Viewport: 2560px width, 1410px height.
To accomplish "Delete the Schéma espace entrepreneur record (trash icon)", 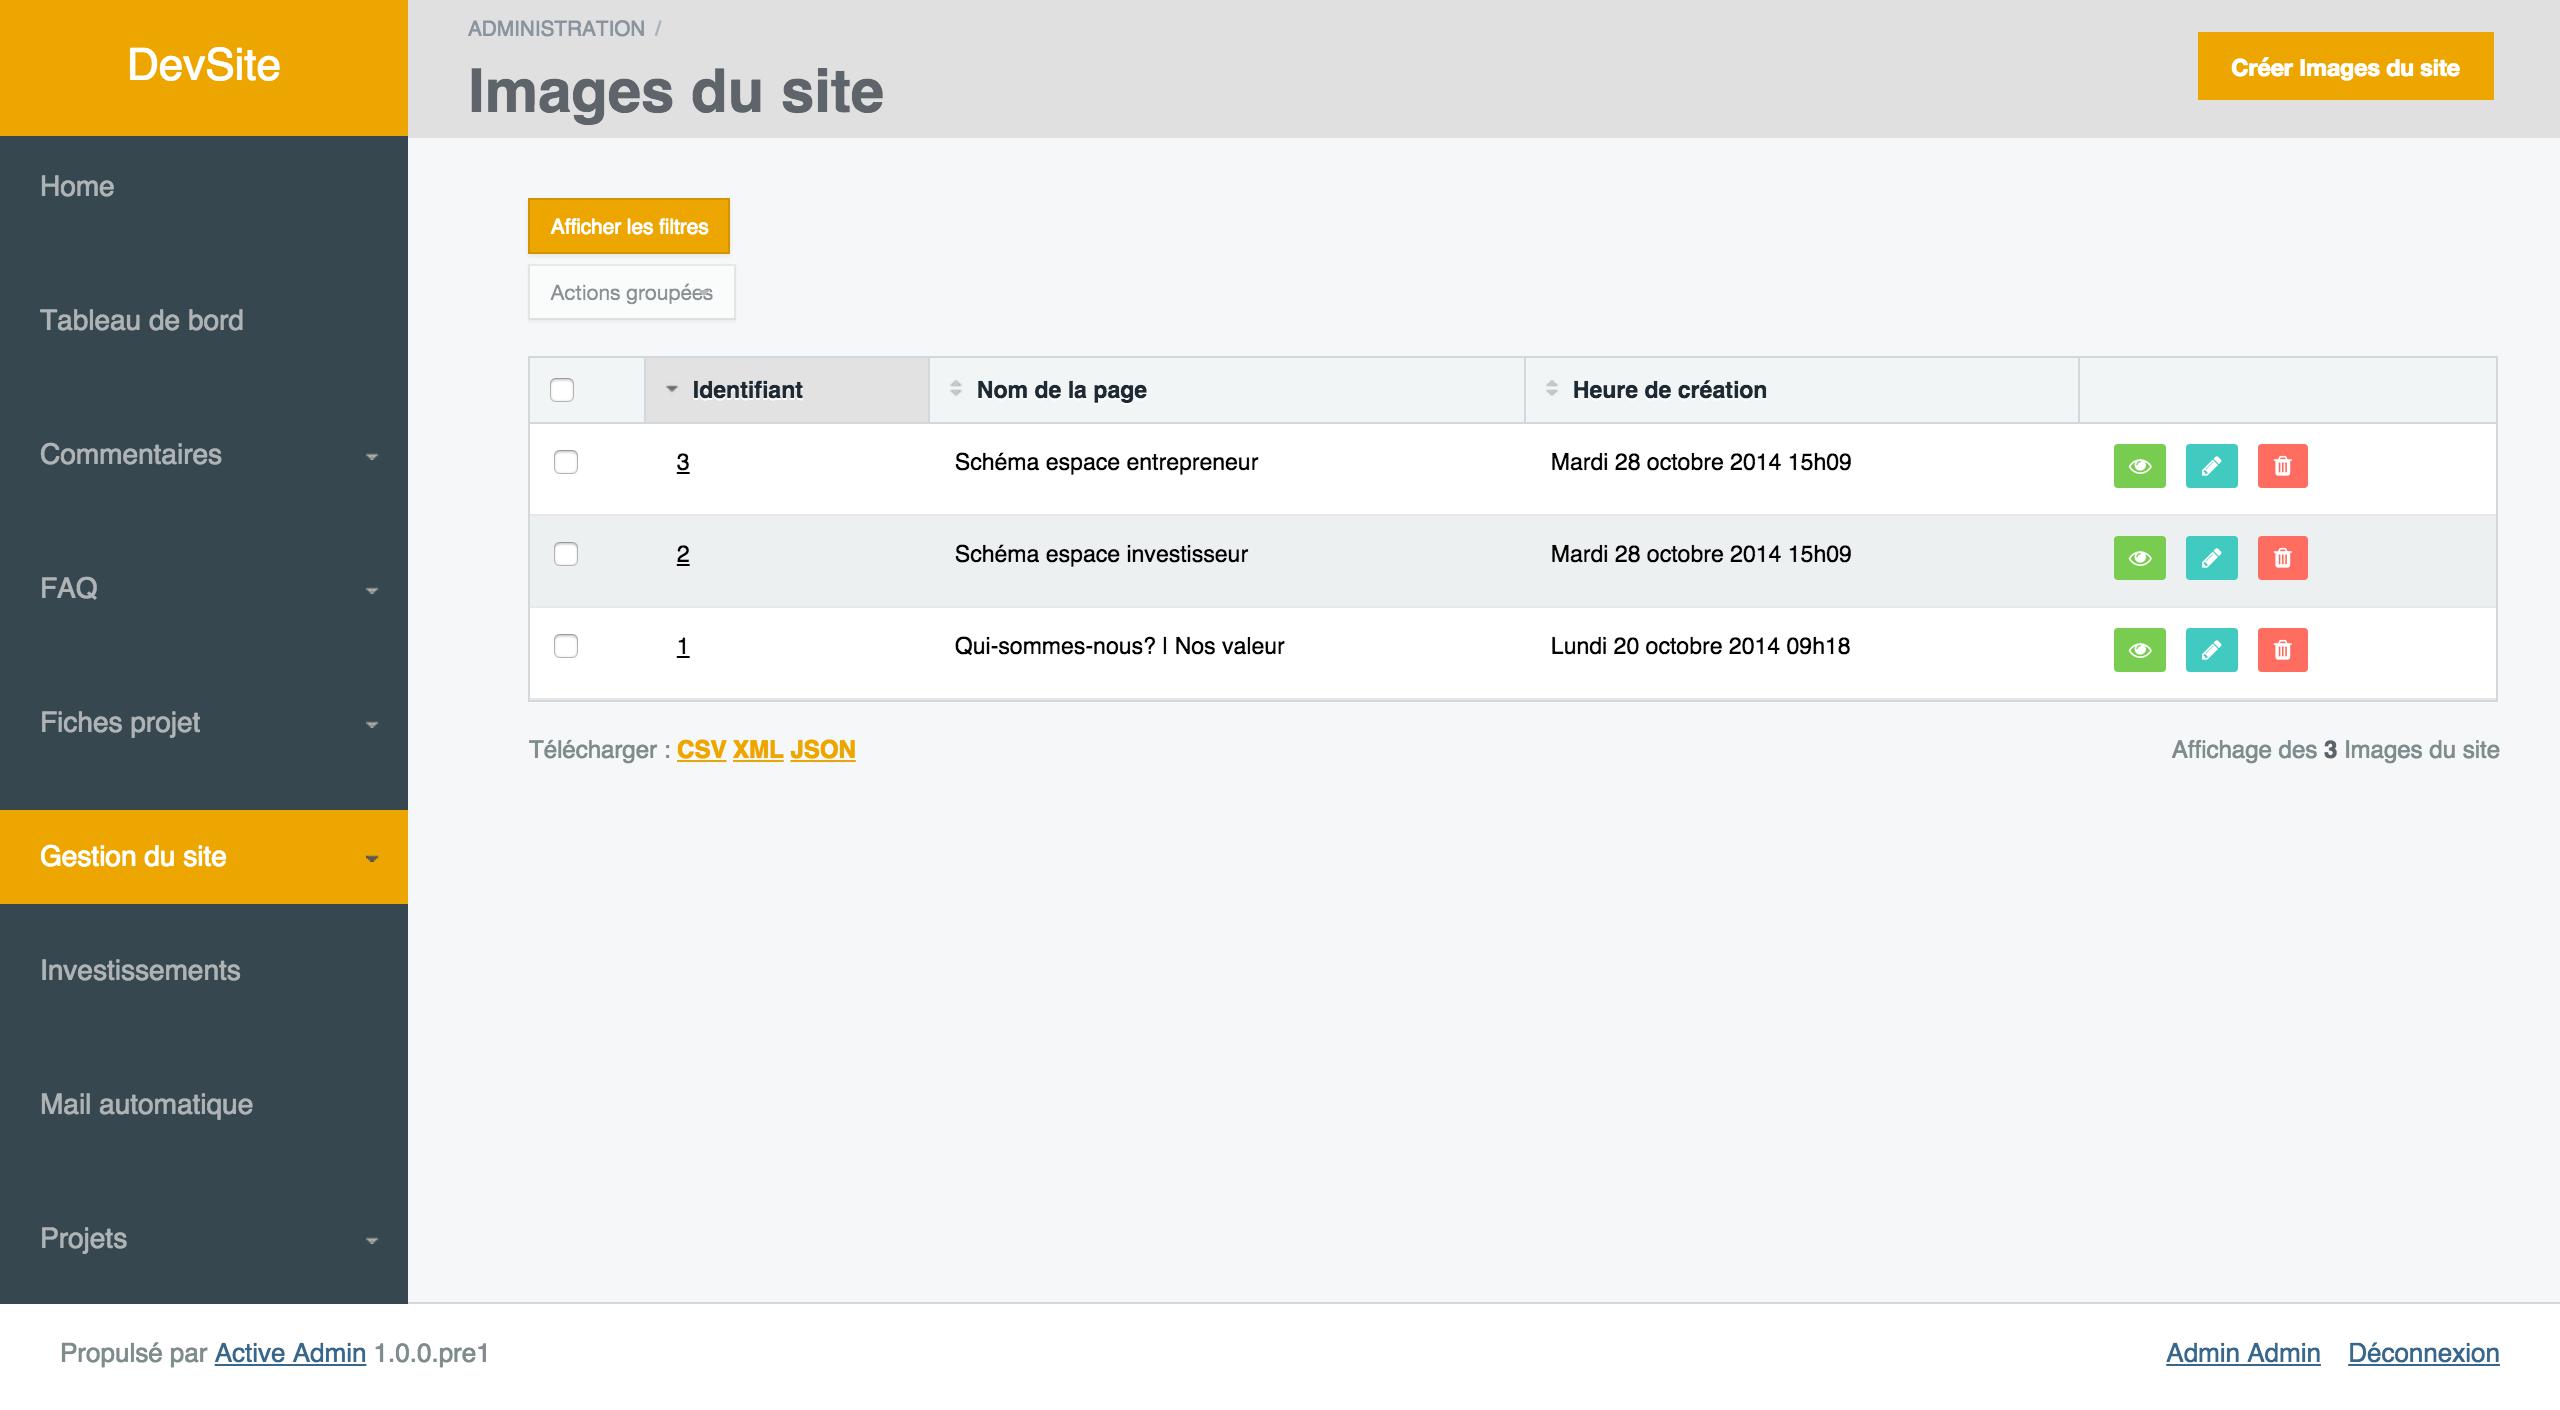I will click(2282, 466).
